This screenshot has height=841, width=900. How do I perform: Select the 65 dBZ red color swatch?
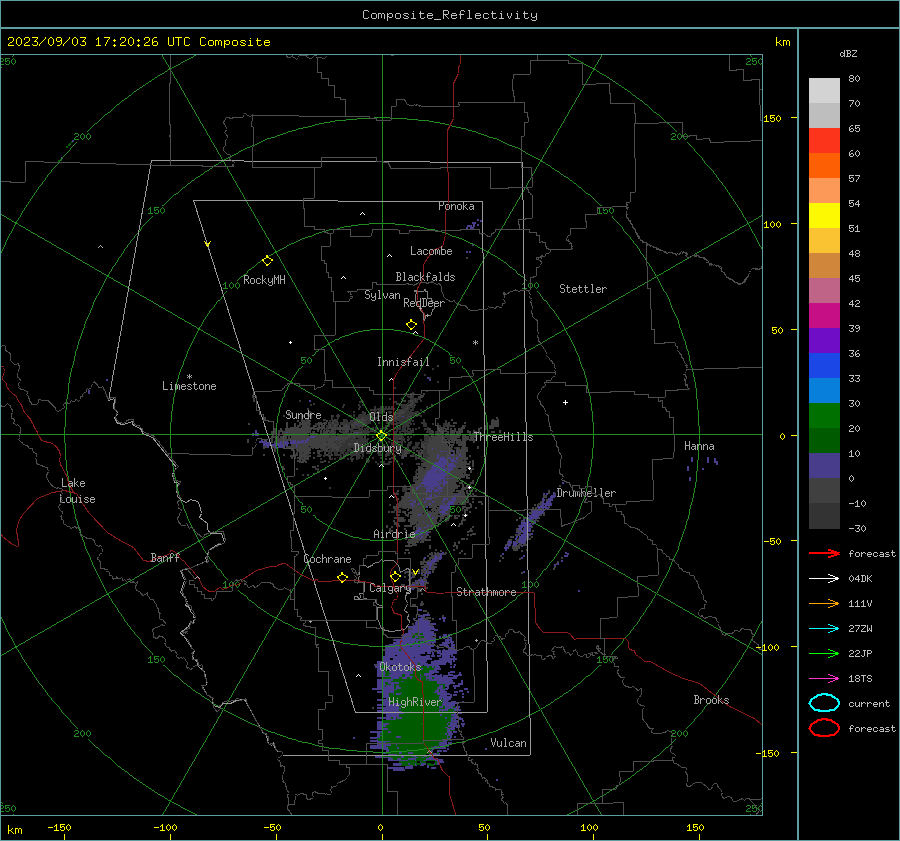tap(824, 140)
